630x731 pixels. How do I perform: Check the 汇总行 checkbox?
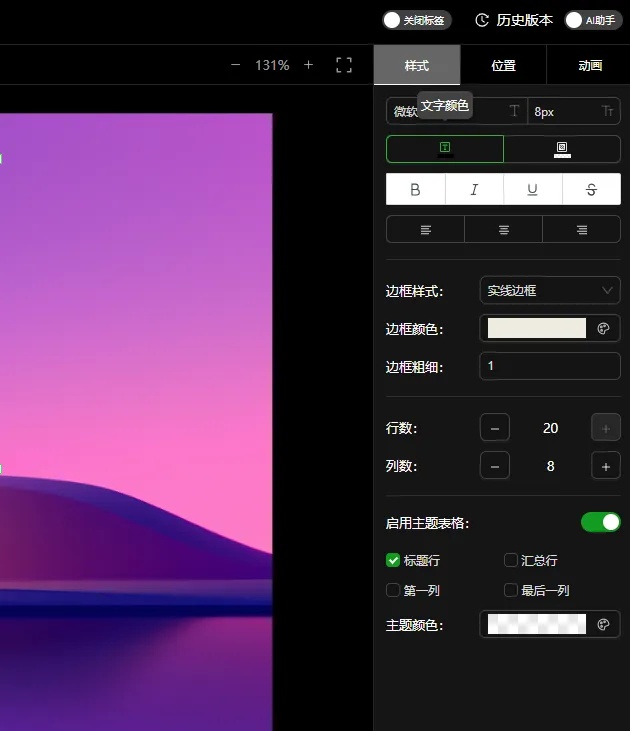coord(511,560)
